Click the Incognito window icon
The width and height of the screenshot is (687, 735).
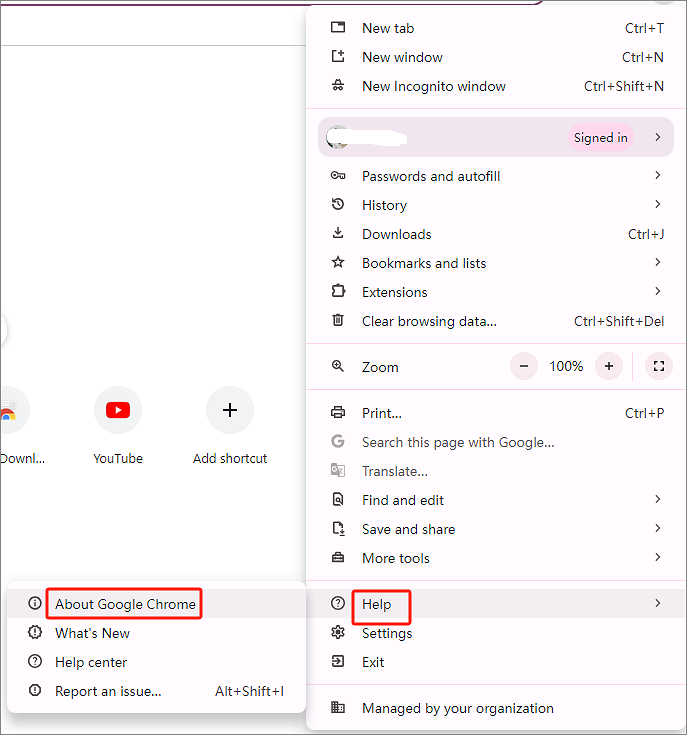click(338, 85)
